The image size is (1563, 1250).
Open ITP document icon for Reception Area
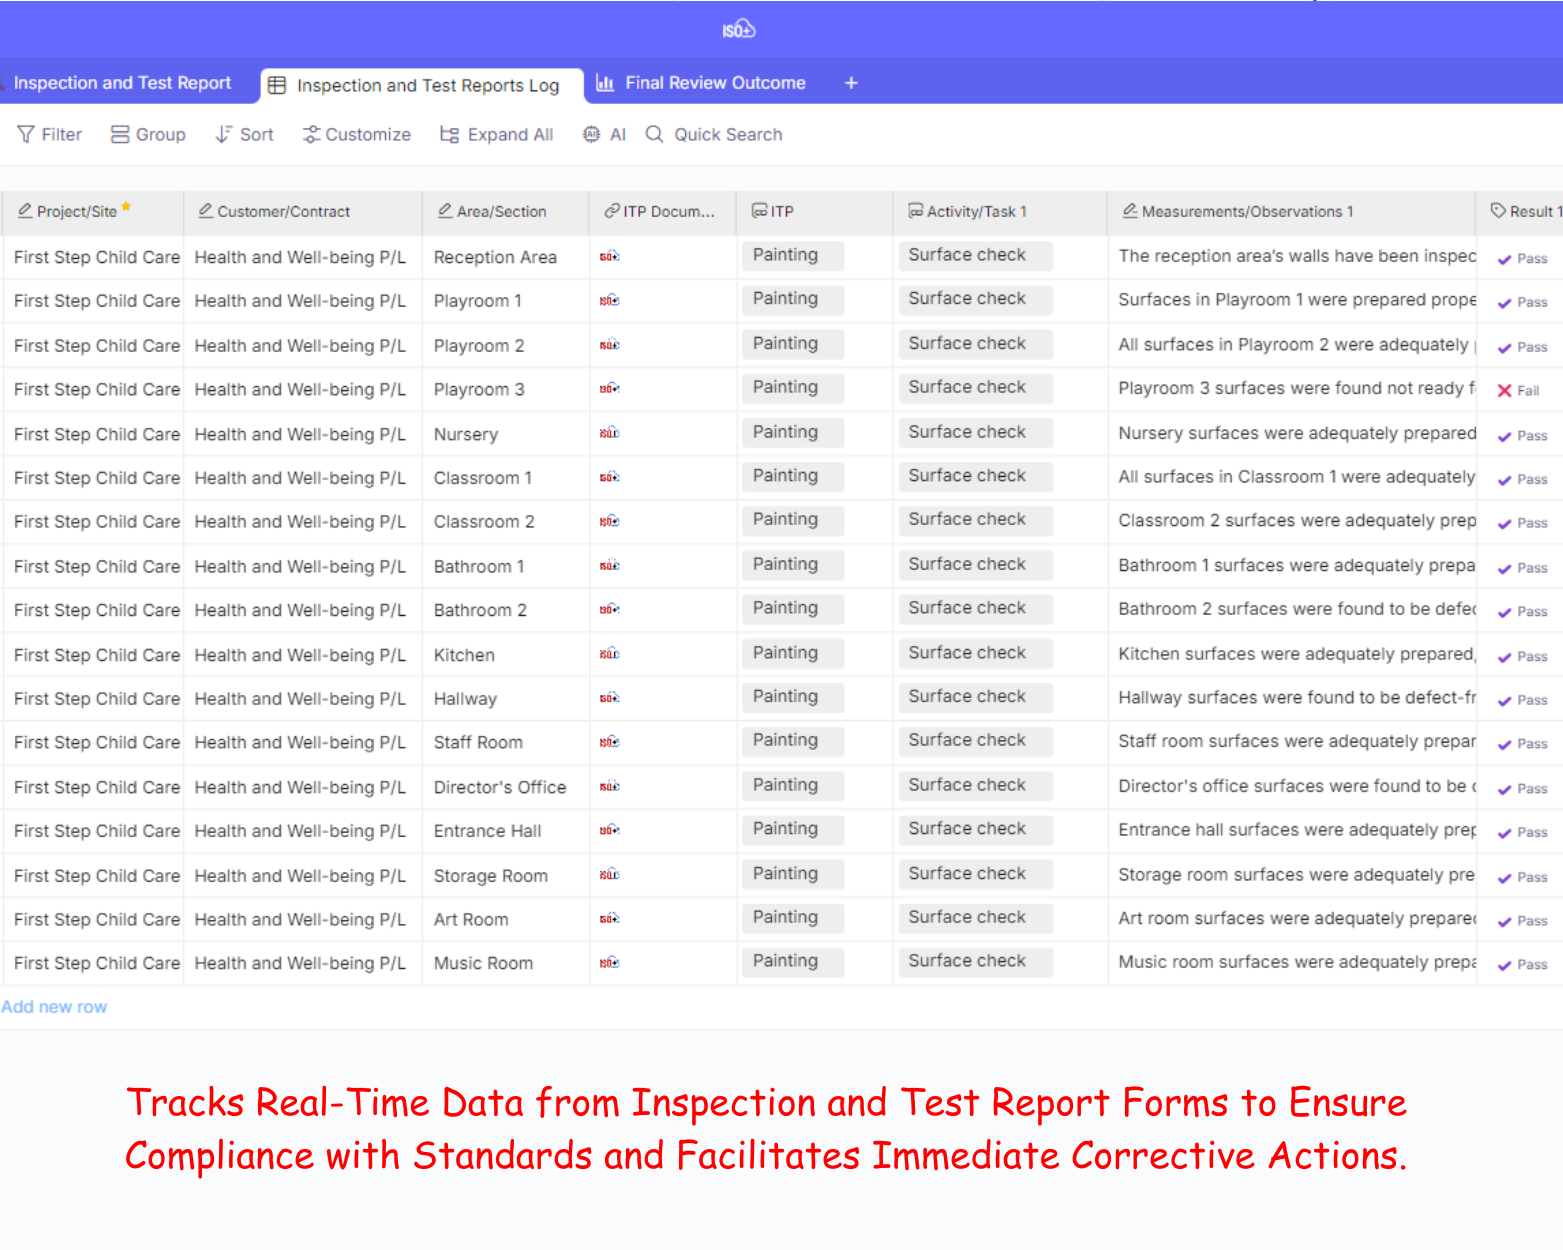click(609, 257)
